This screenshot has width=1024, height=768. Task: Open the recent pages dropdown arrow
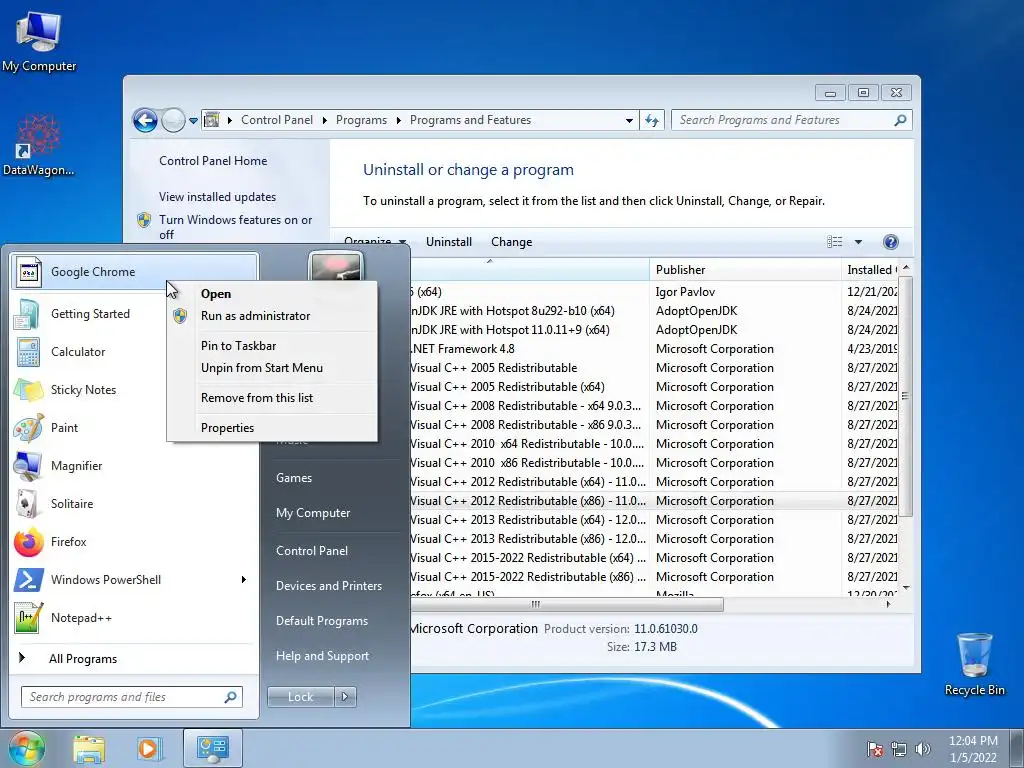(193, 121)
